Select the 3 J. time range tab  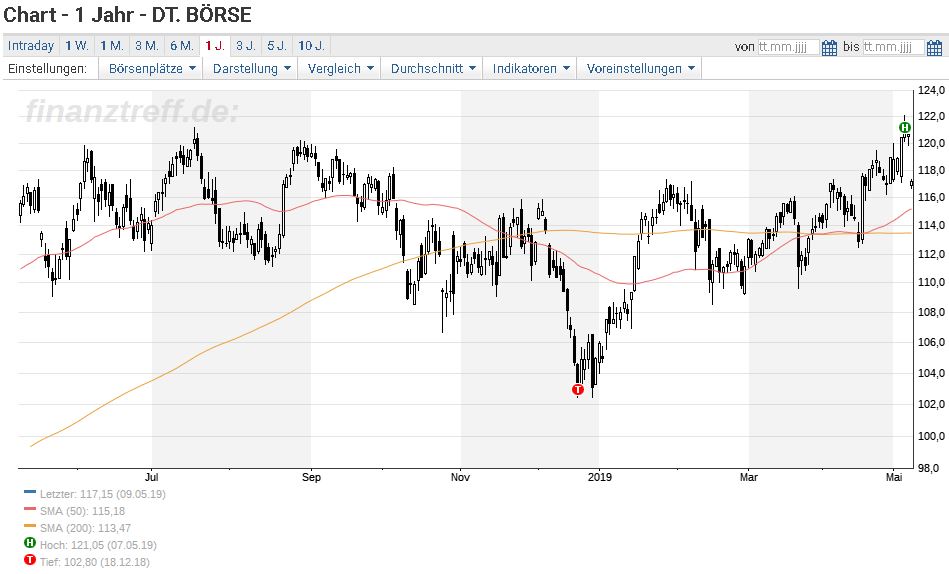(246, 46)
